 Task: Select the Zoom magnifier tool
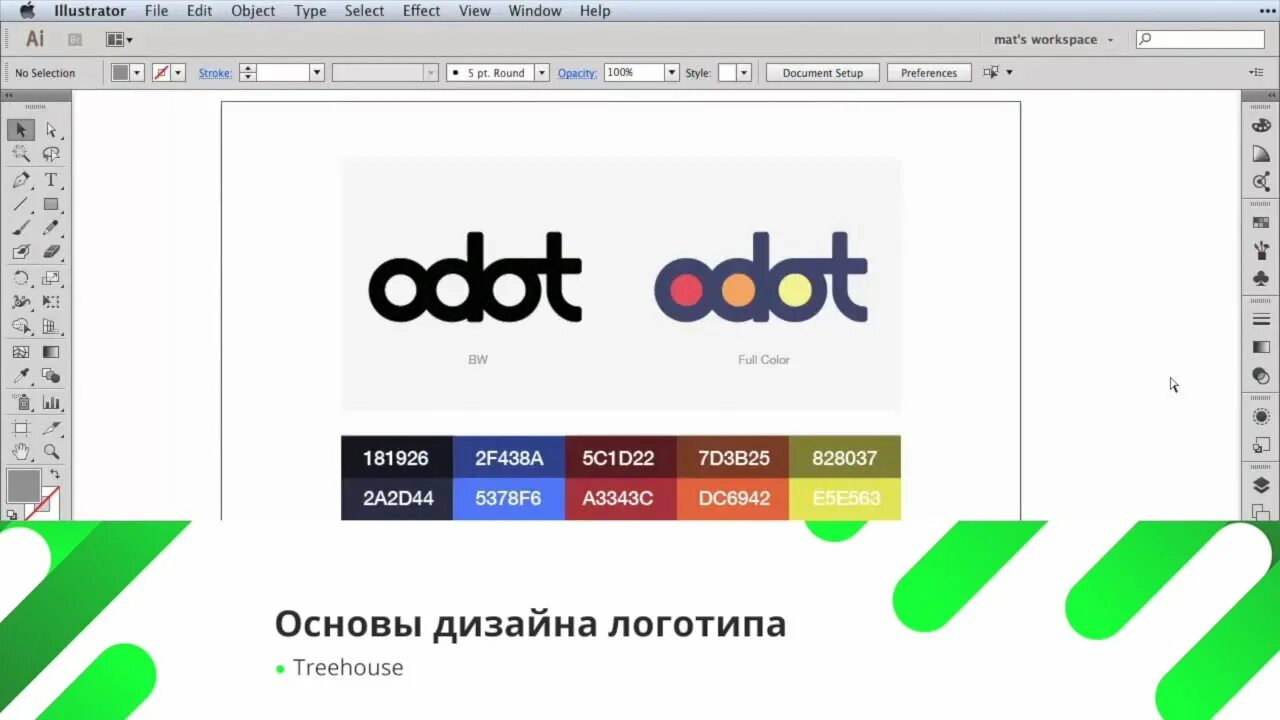point(51,452)
